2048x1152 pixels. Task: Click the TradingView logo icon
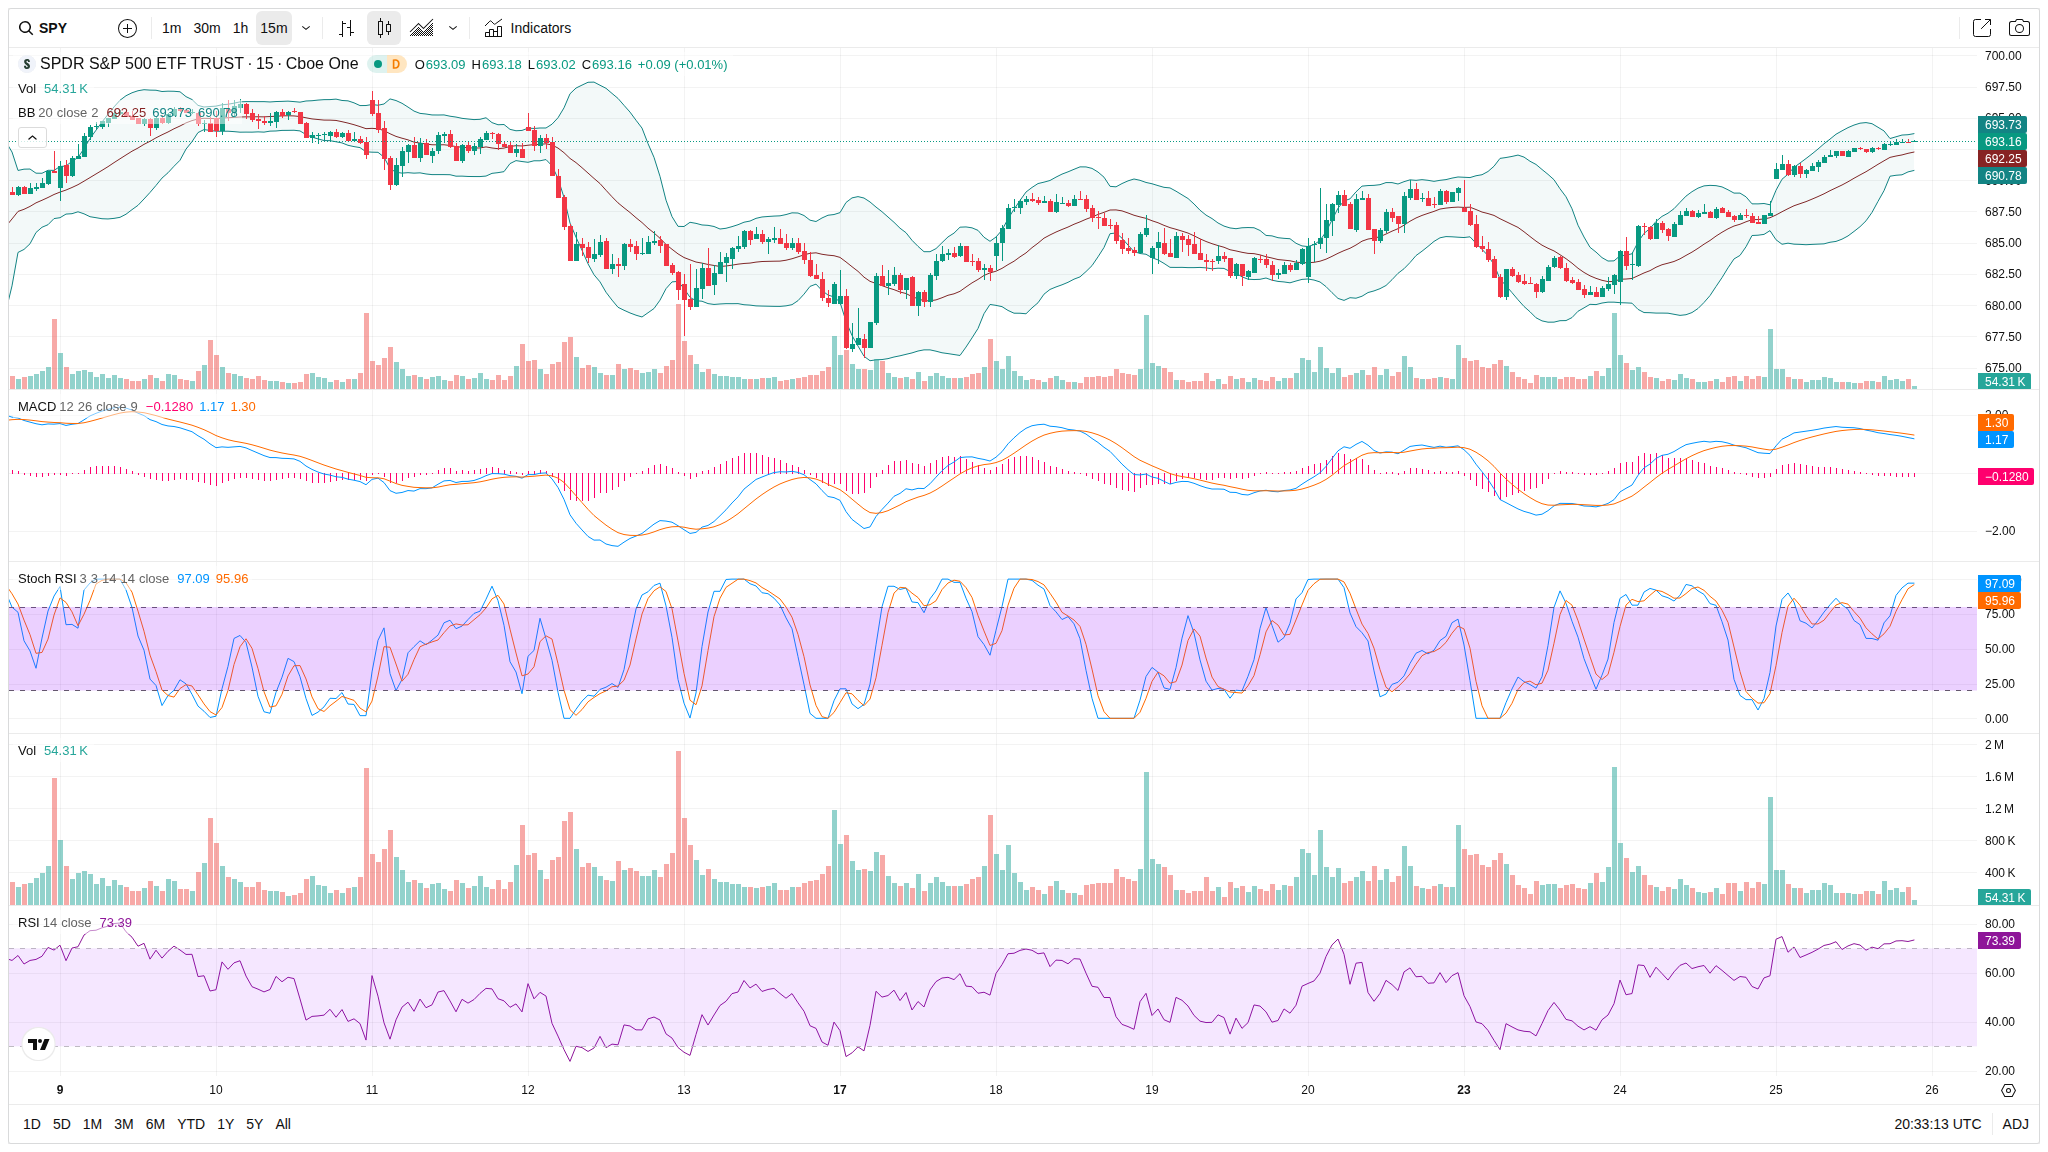[39, 1044]
